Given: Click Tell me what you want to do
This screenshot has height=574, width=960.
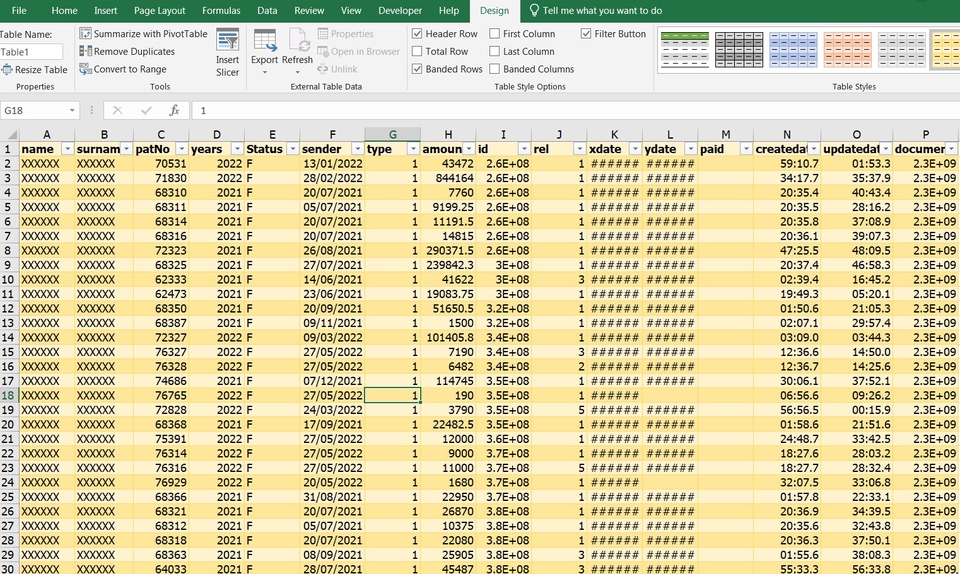Looking at the screenshot, I should pyautogui.click(x=602, y=10).
